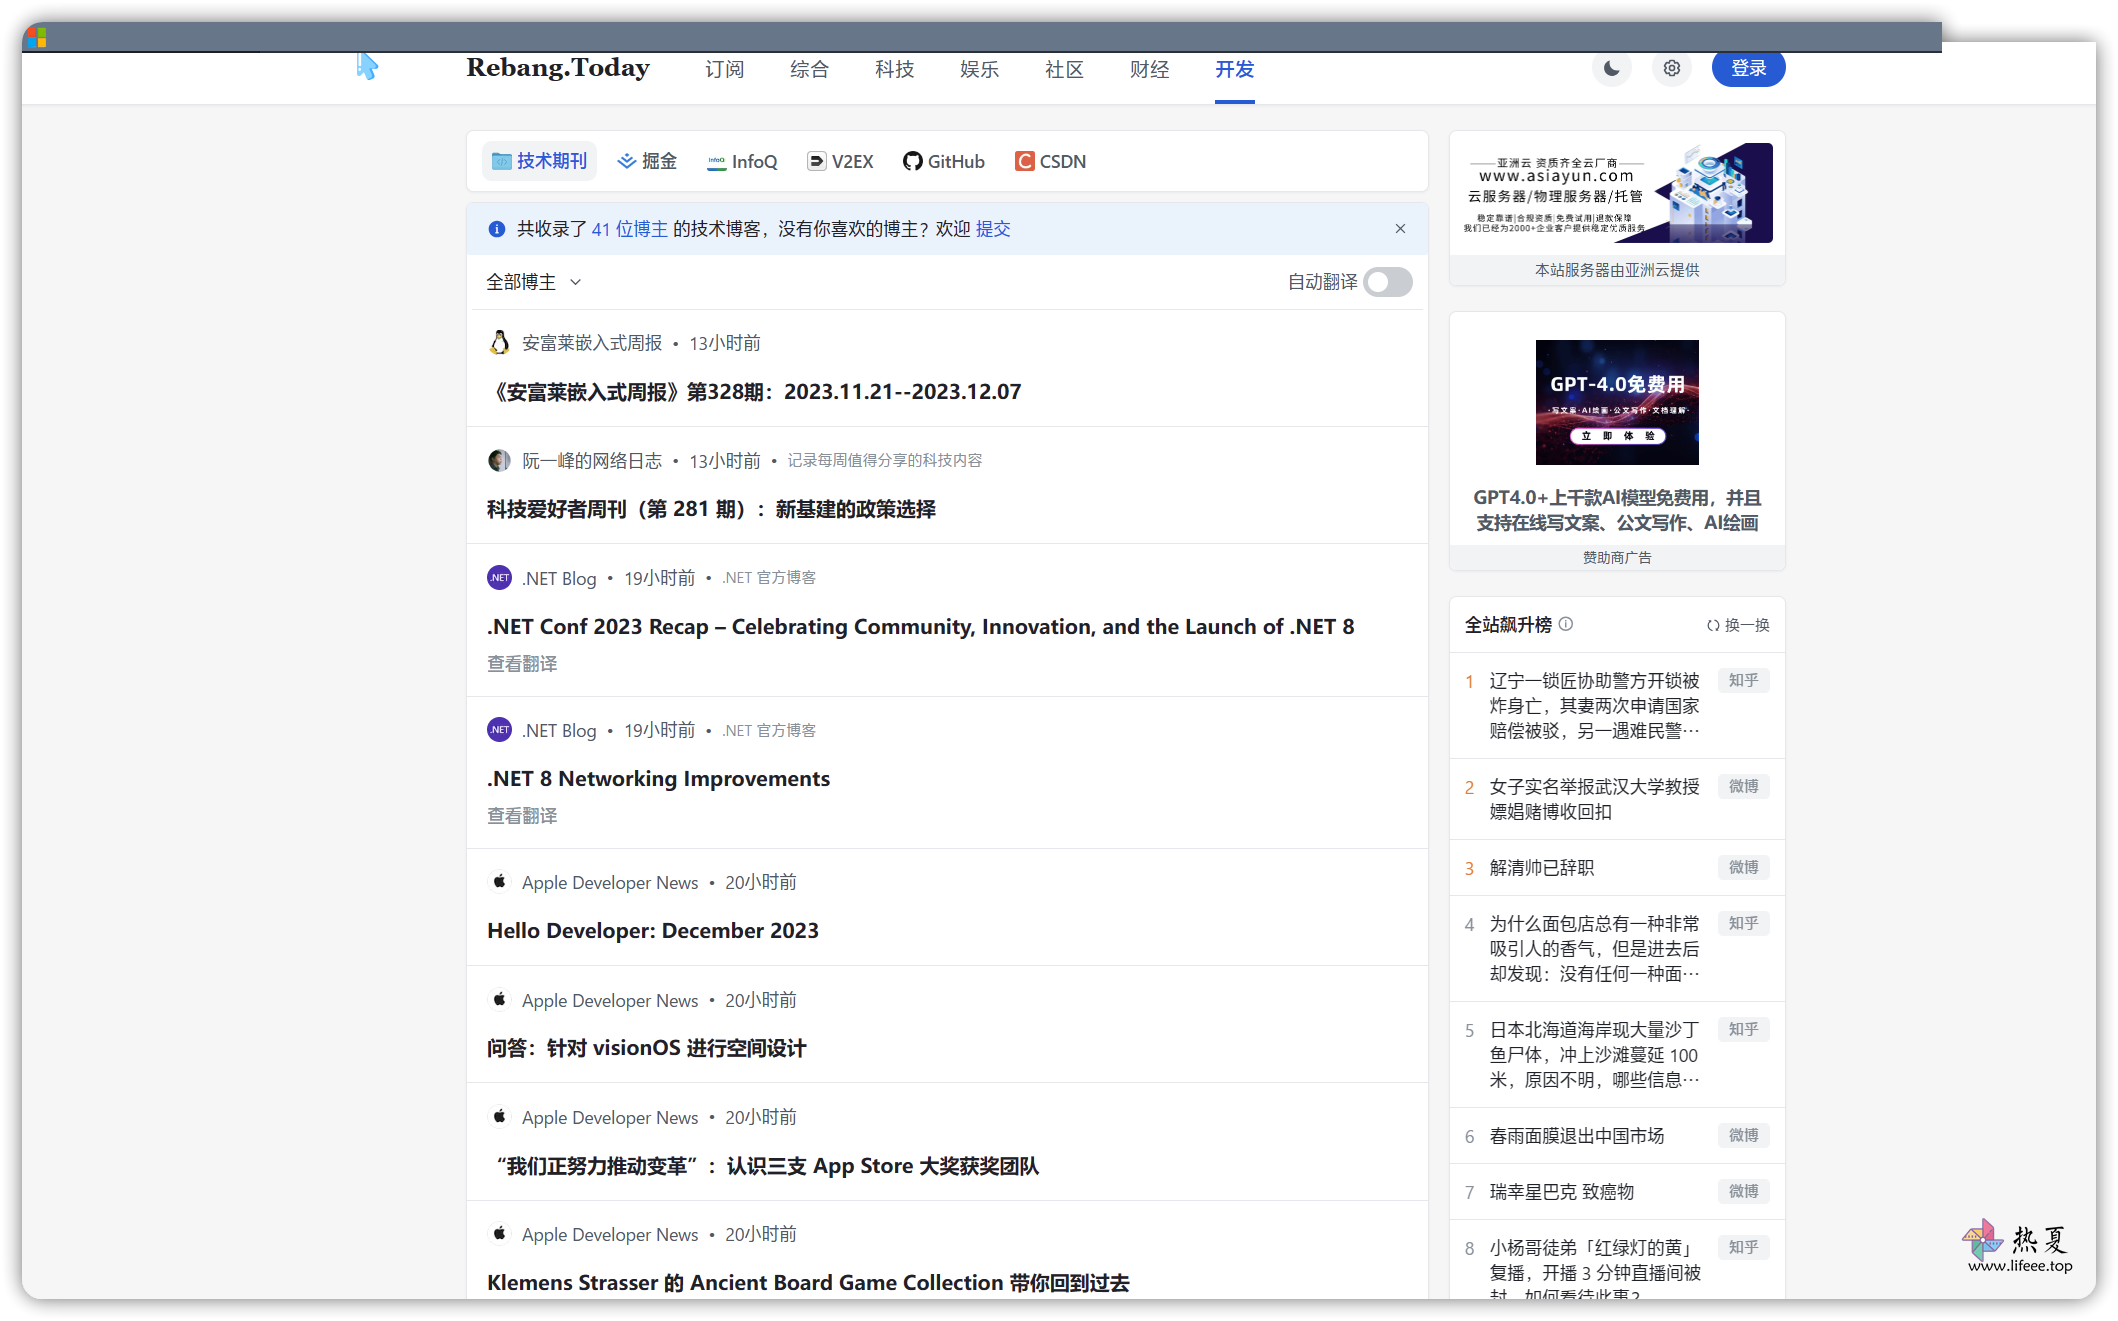Follow the 41 位博主 link
2118x1321 pixels.
629,229
